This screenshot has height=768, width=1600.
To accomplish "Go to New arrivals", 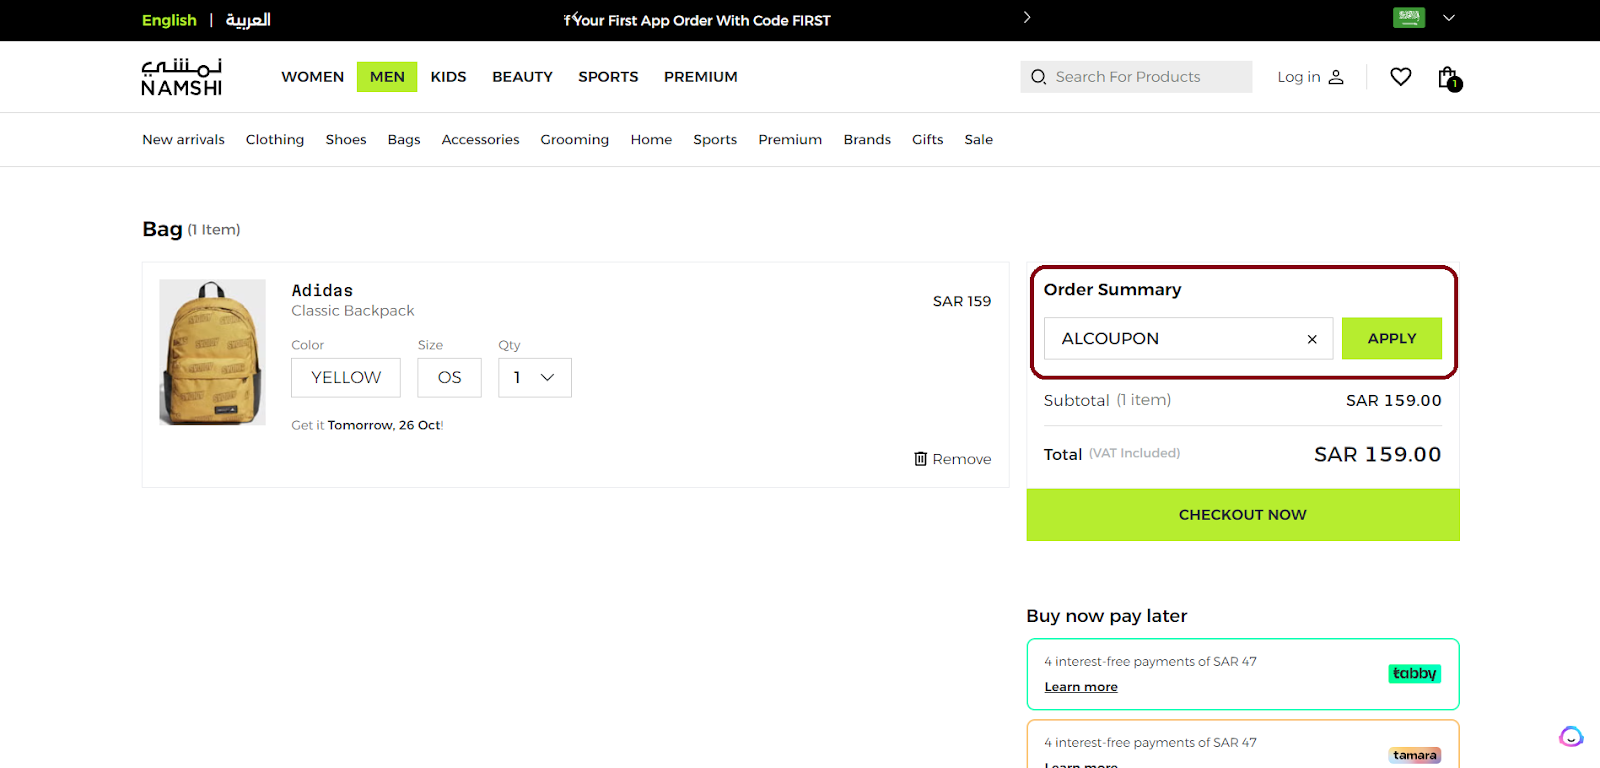I will 183,140.
